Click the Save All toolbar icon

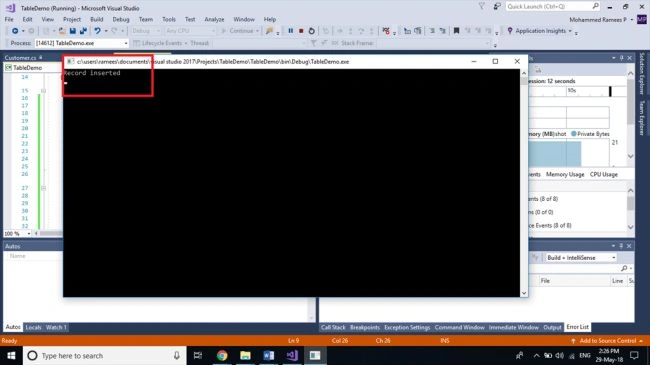[x=83, y=31]
